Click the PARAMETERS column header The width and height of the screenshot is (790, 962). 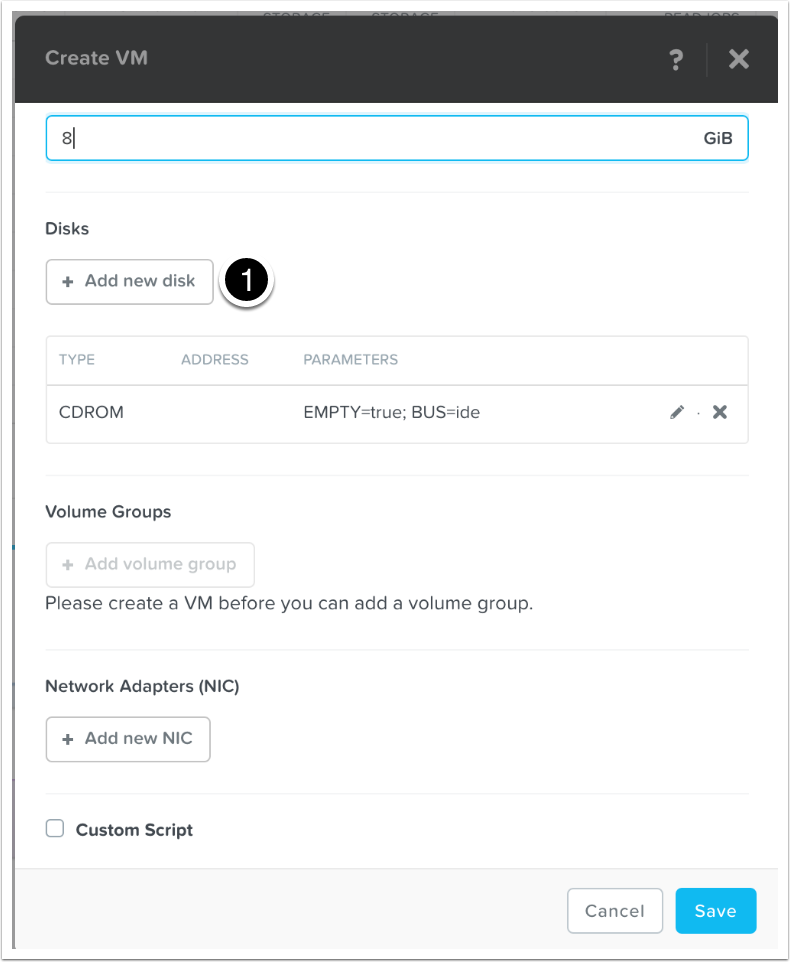click(x=350, y=360)
